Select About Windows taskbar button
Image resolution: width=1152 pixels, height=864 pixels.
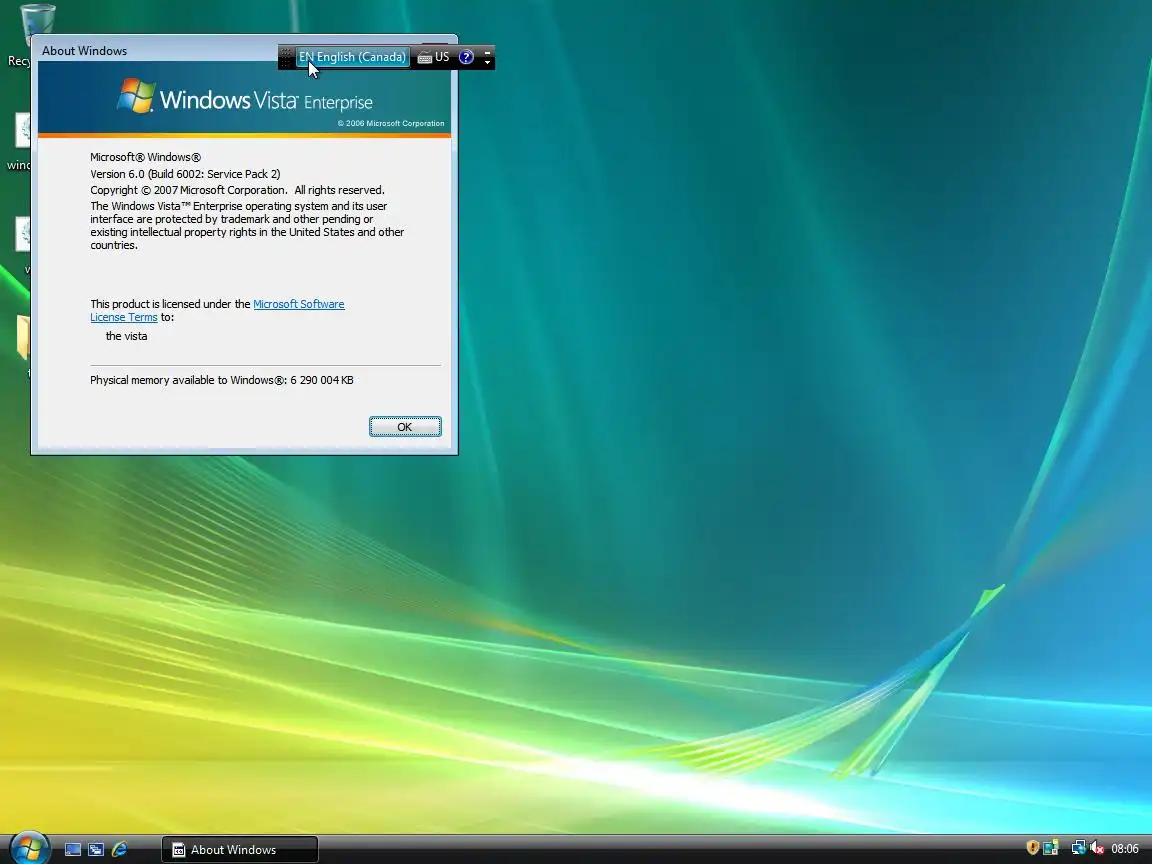click(240, 849)
